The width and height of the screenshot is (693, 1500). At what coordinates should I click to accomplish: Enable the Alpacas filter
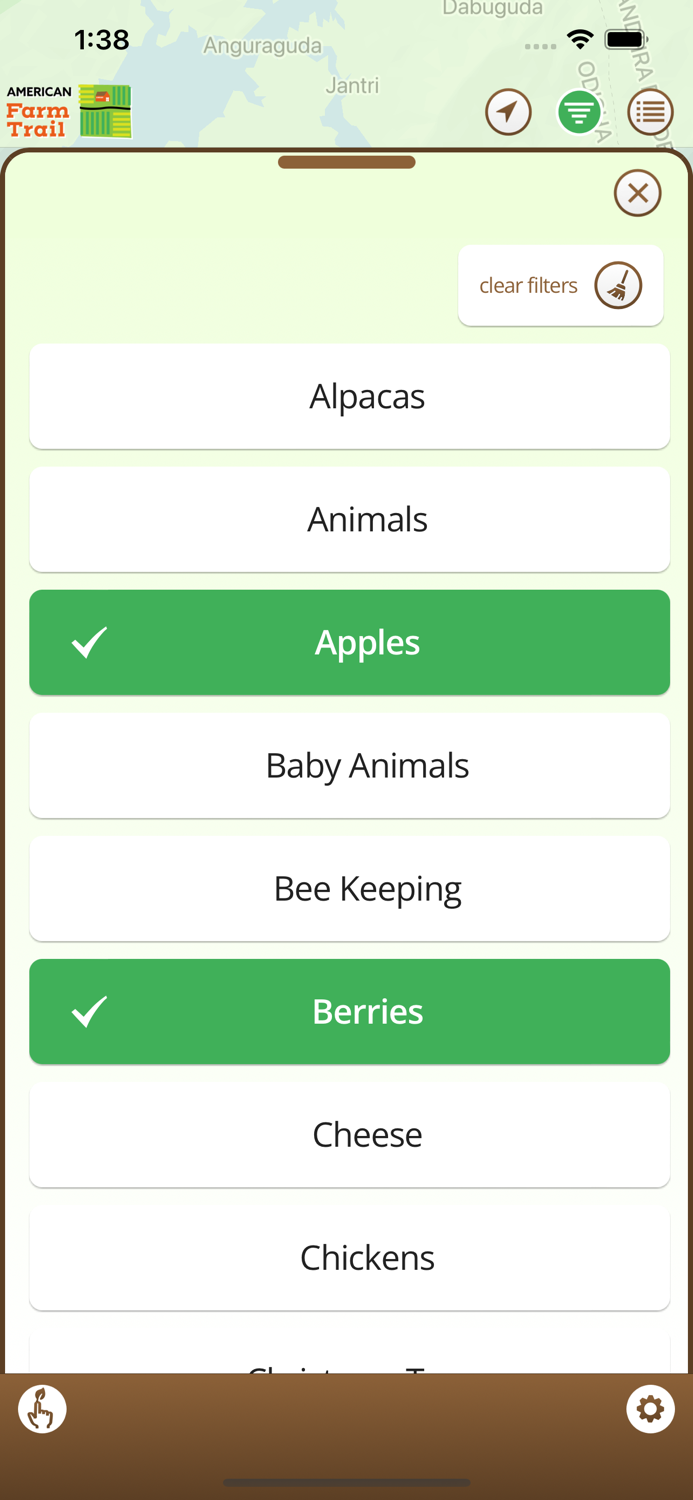(349, 396)
